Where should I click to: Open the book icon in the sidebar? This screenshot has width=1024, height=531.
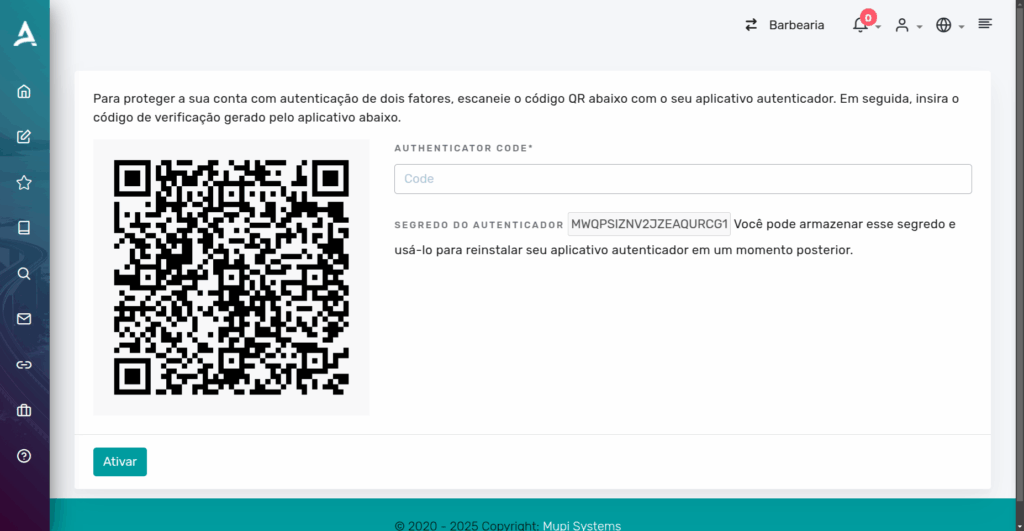click(24, 228)
